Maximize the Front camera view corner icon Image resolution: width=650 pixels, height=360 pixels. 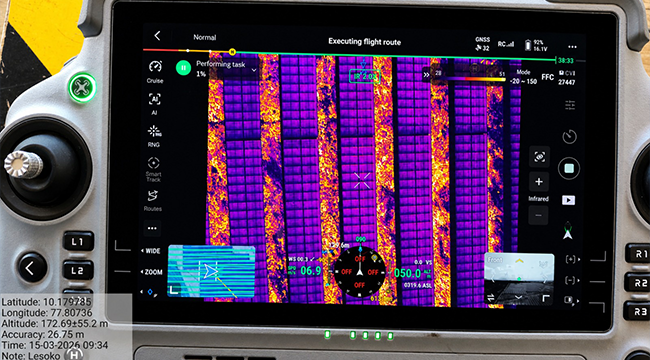coord(546,298)
